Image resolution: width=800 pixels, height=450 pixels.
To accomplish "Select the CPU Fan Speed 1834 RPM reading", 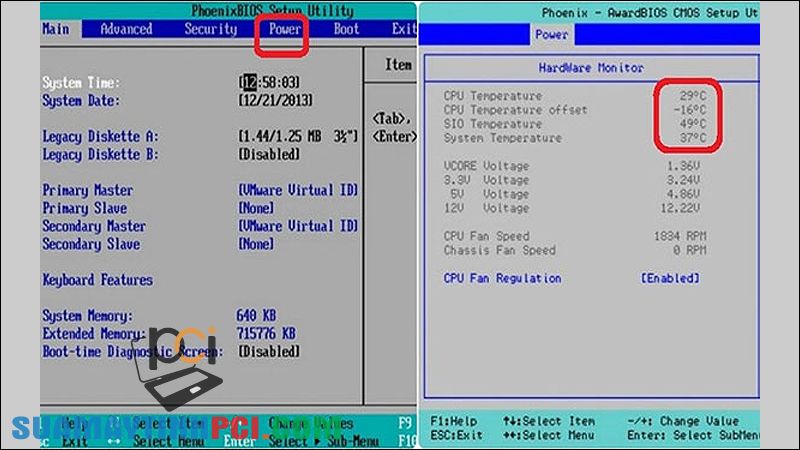I will 680,236.
